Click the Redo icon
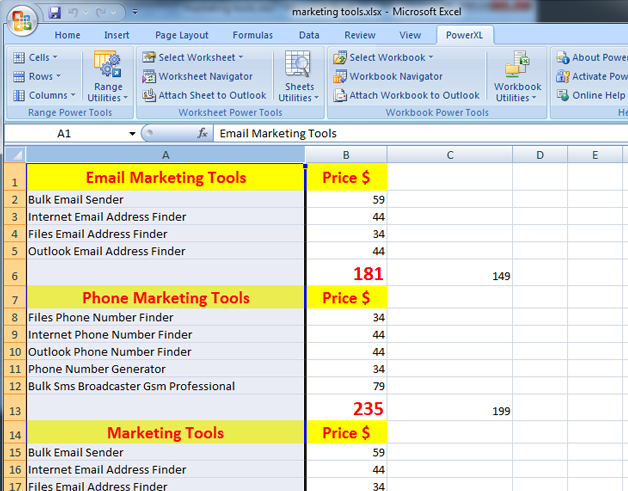This screenshot has height=491, width=628. tap(101, 12)
